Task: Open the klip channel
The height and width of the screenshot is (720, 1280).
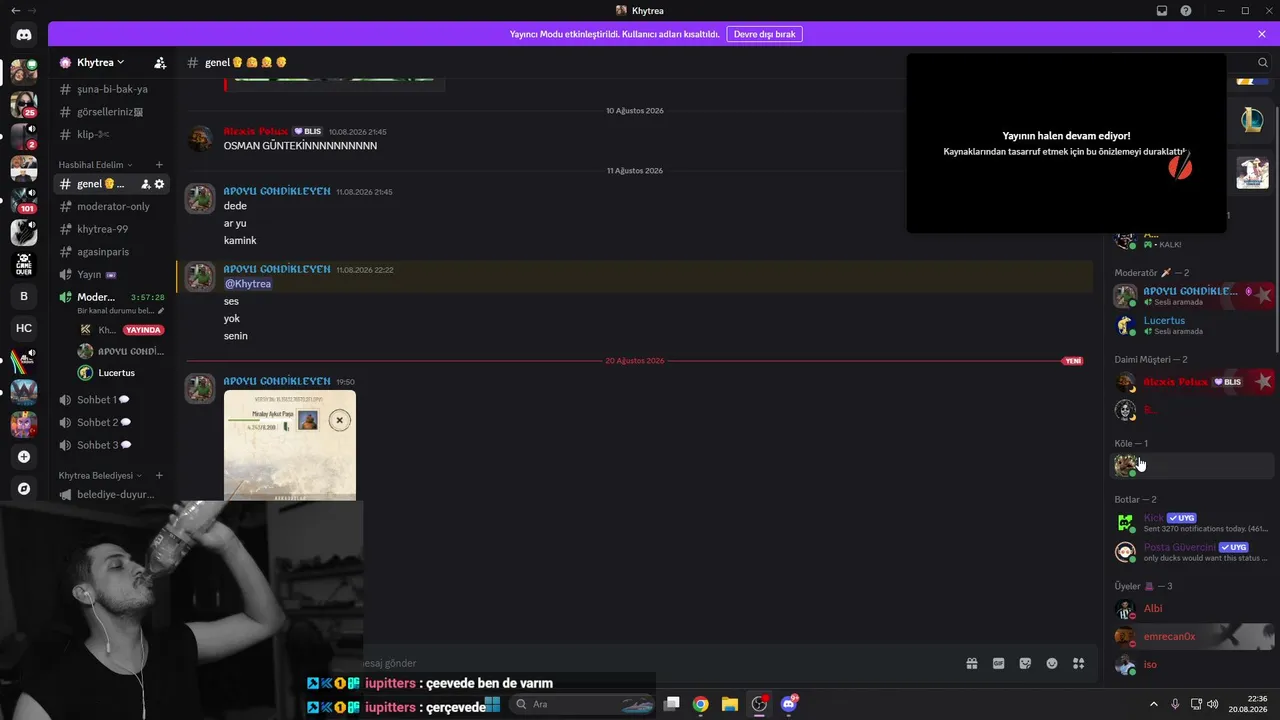Action: click(x=112, y=134)
